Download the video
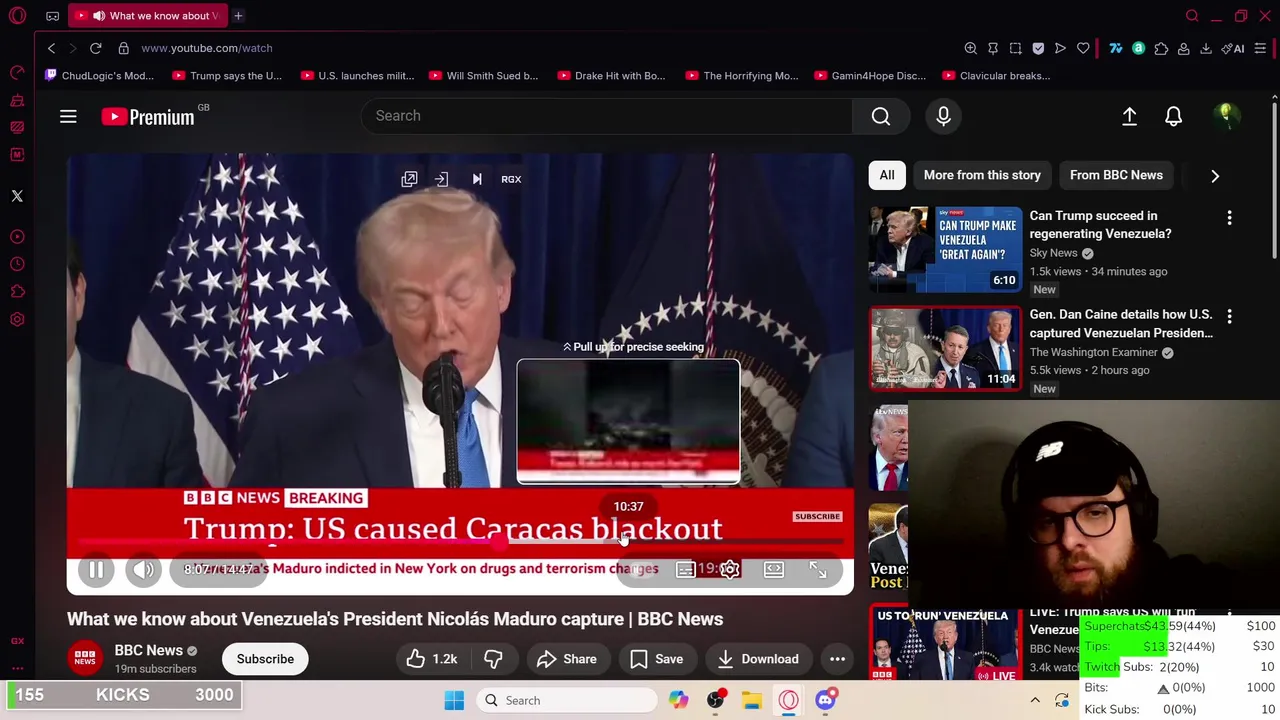 click(757, 659)
